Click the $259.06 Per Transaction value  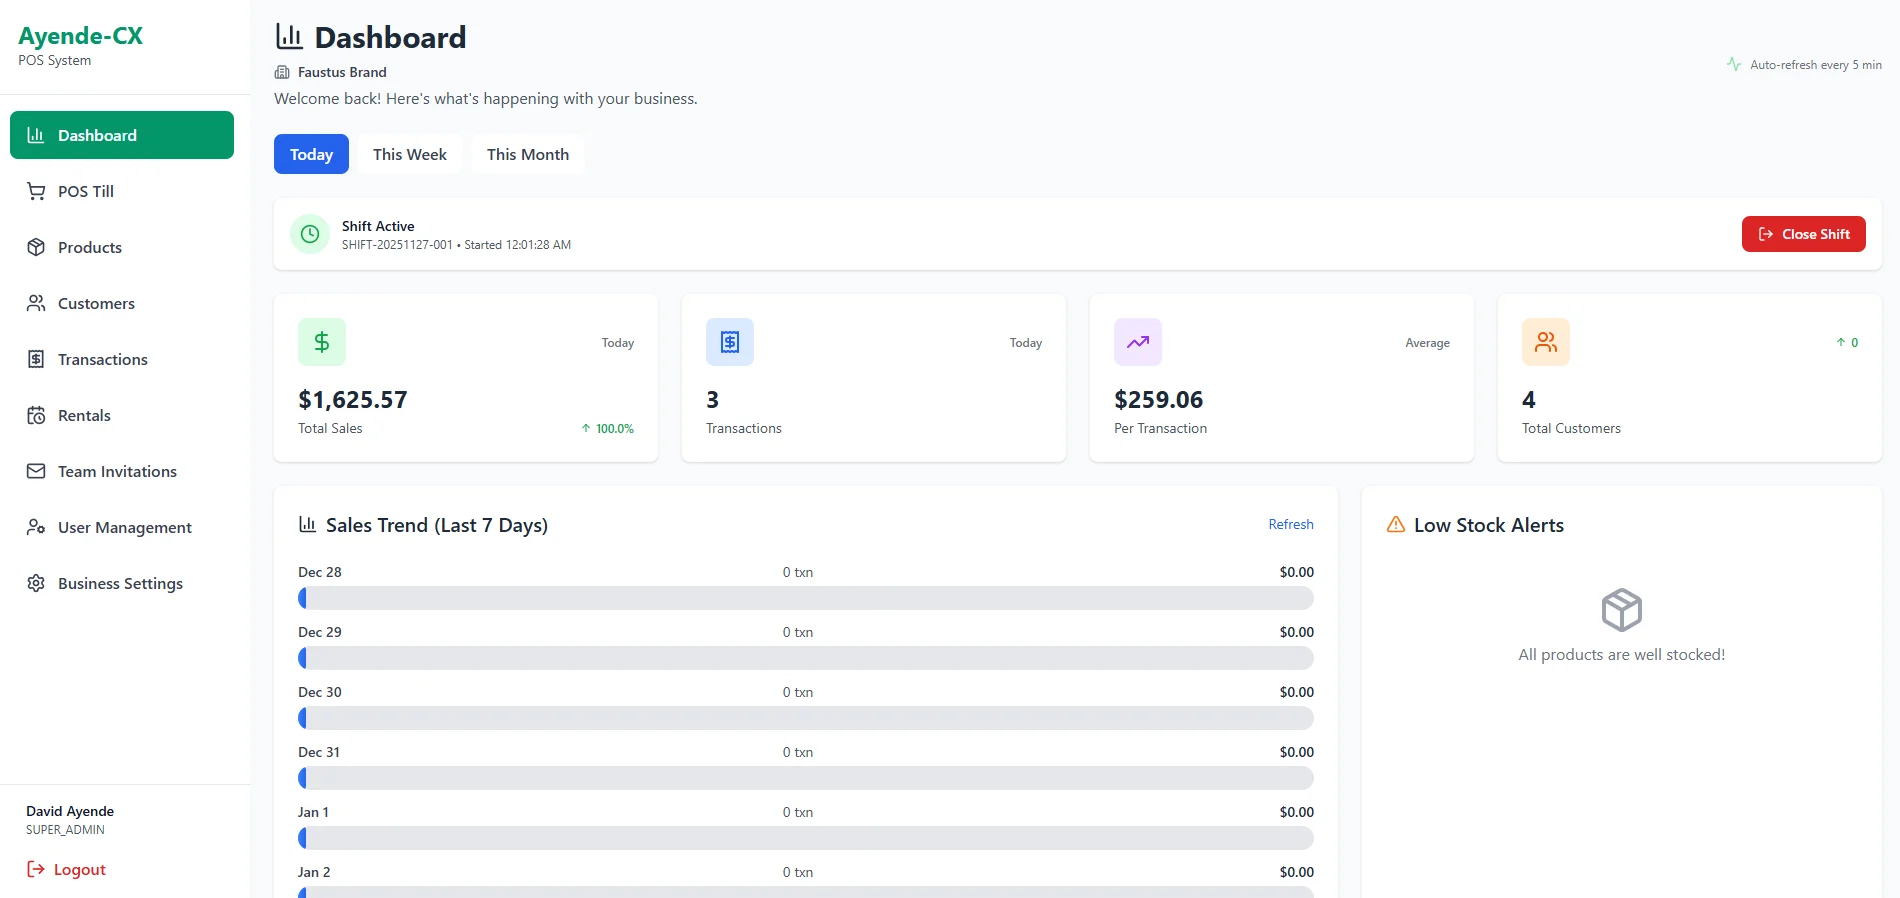[1159, 400]
